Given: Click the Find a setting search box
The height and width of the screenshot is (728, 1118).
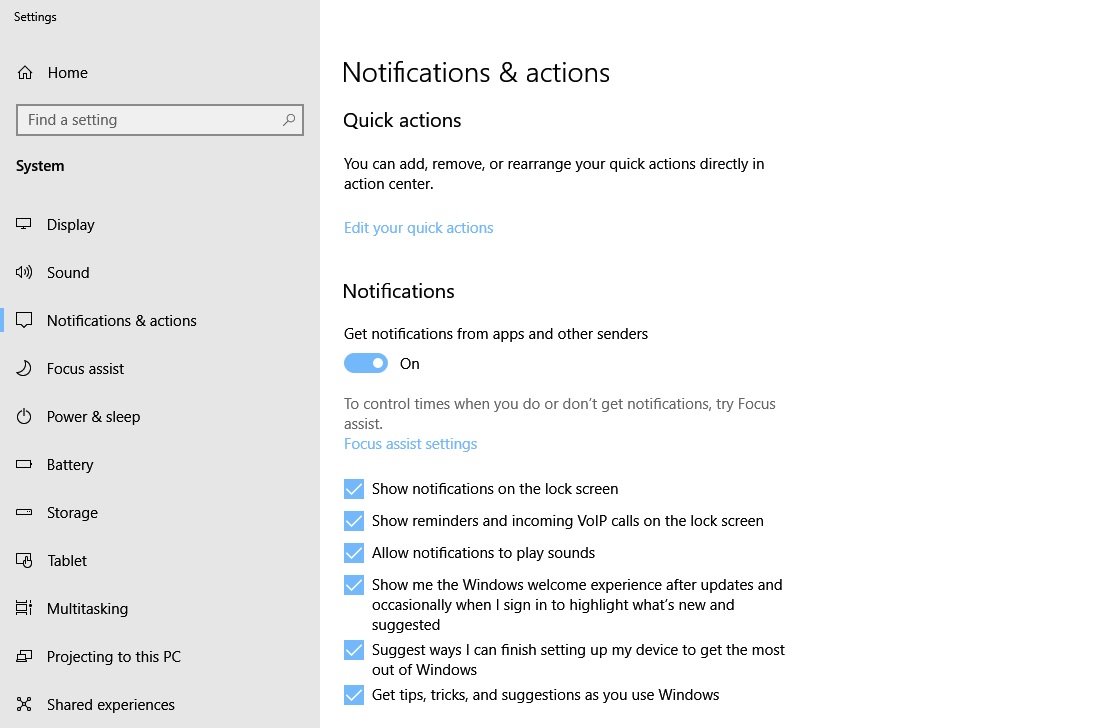Looking at the screenshot, I should [x=148, y=120].
